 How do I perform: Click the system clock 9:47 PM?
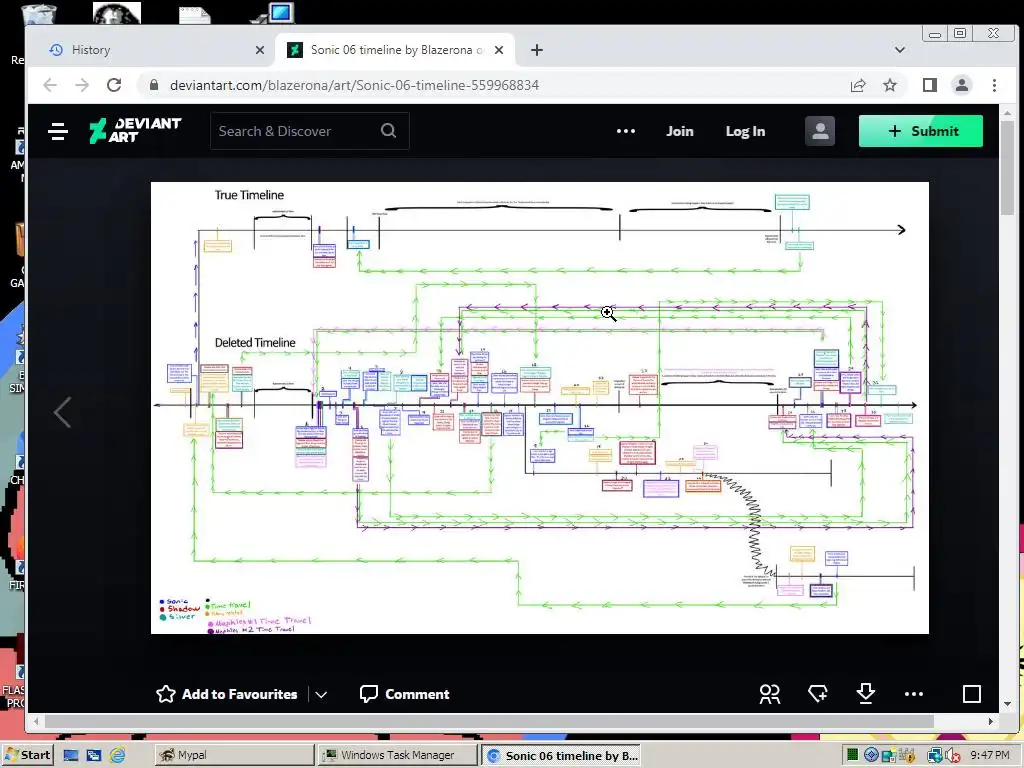[x=989, y=755]
